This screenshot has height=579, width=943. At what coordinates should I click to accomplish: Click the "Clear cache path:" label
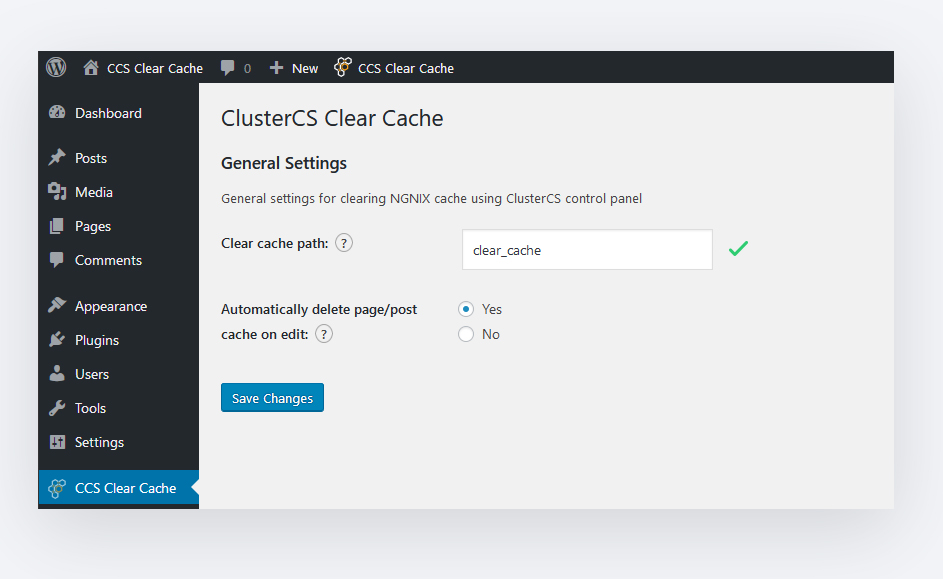click(x=275, y=244)
